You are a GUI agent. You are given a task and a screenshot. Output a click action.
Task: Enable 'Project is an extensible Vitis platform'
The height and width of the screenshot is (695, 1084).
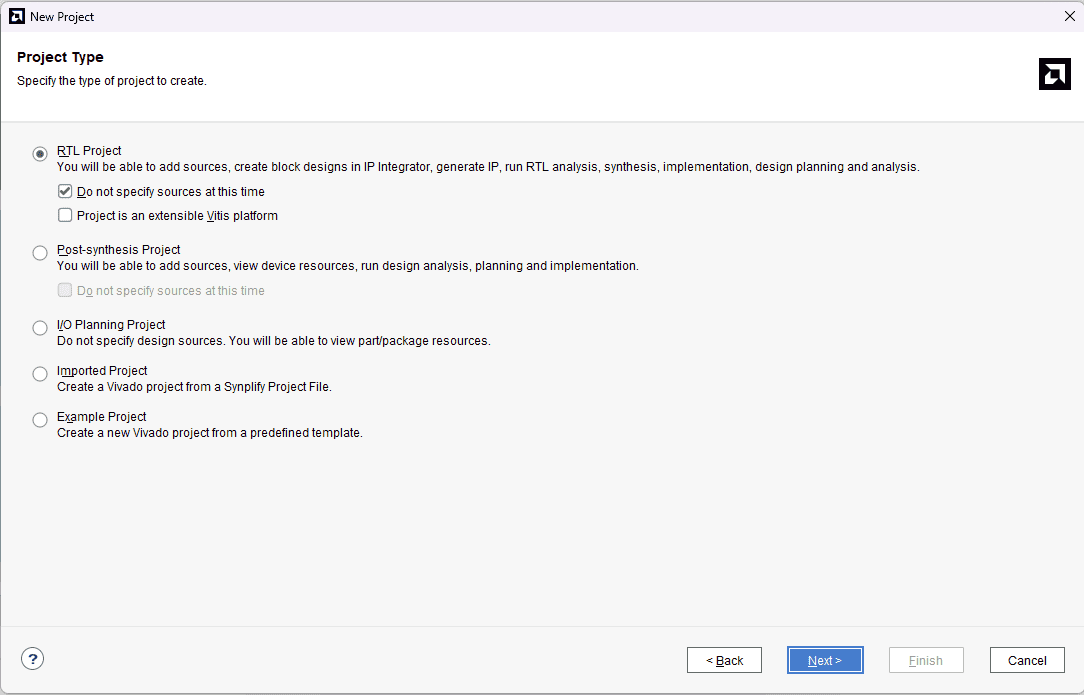coord(65,215)
